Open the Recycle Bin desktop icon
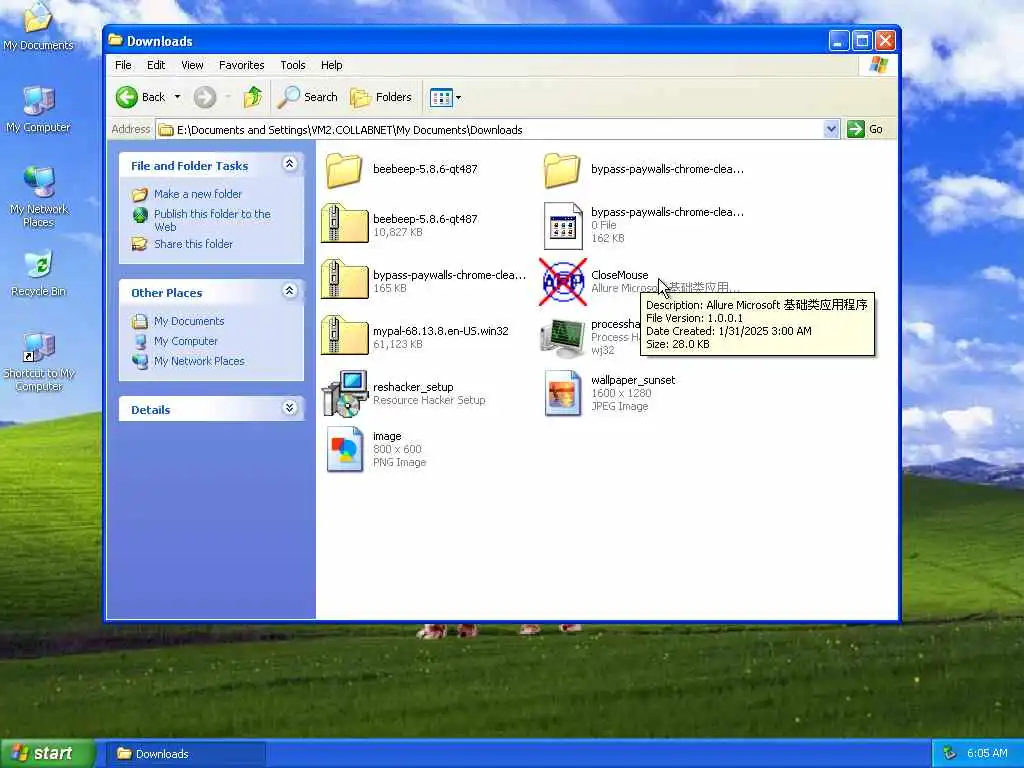The width and height of the screenshot is (1024, 768). tap(39, 273)
